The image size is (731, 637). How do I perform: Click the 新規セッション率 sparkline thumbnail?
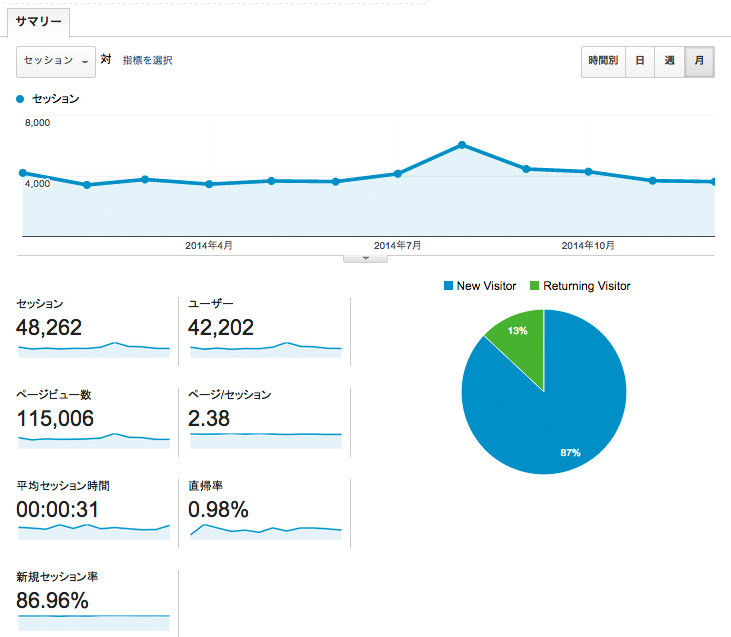[x=94, y=623]
